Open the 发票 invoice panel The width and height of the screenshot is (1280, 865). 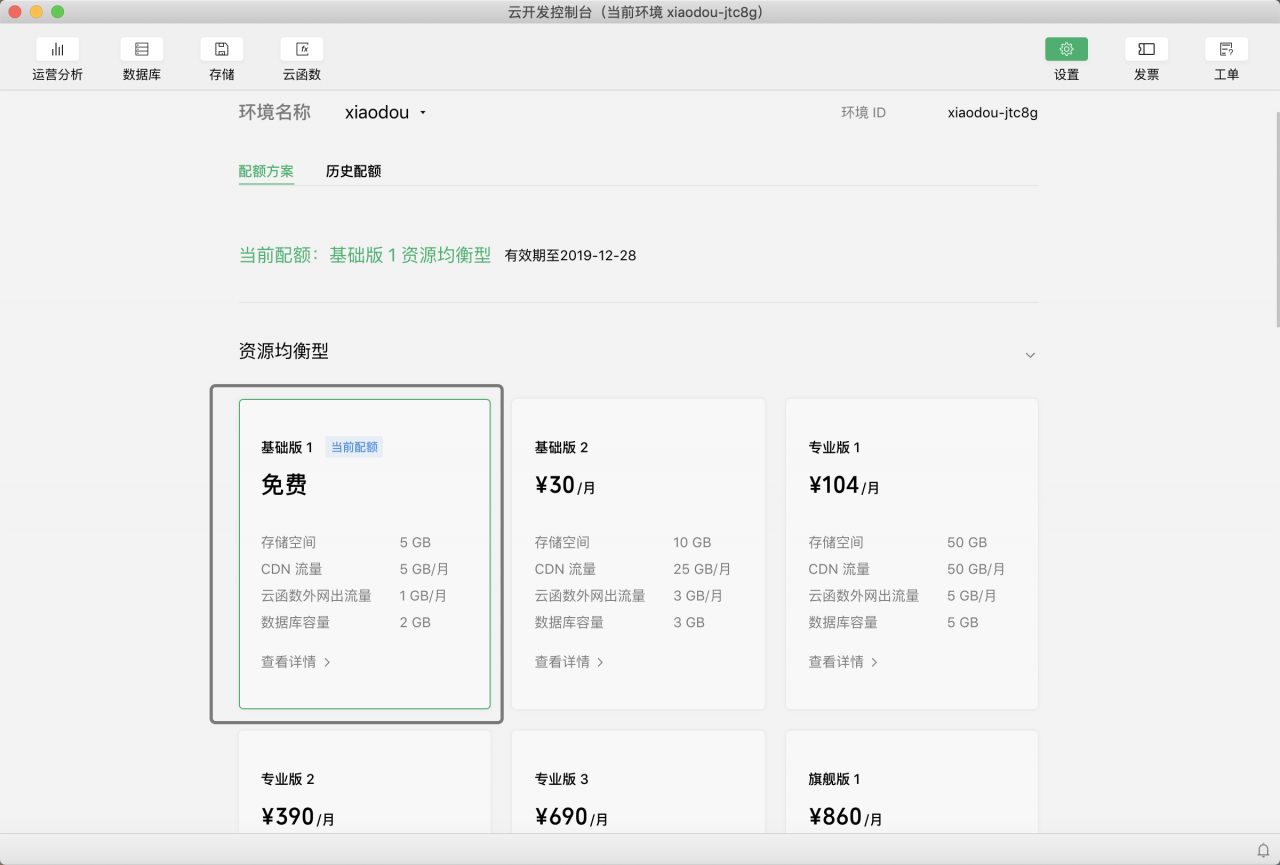coord(1146,58)
